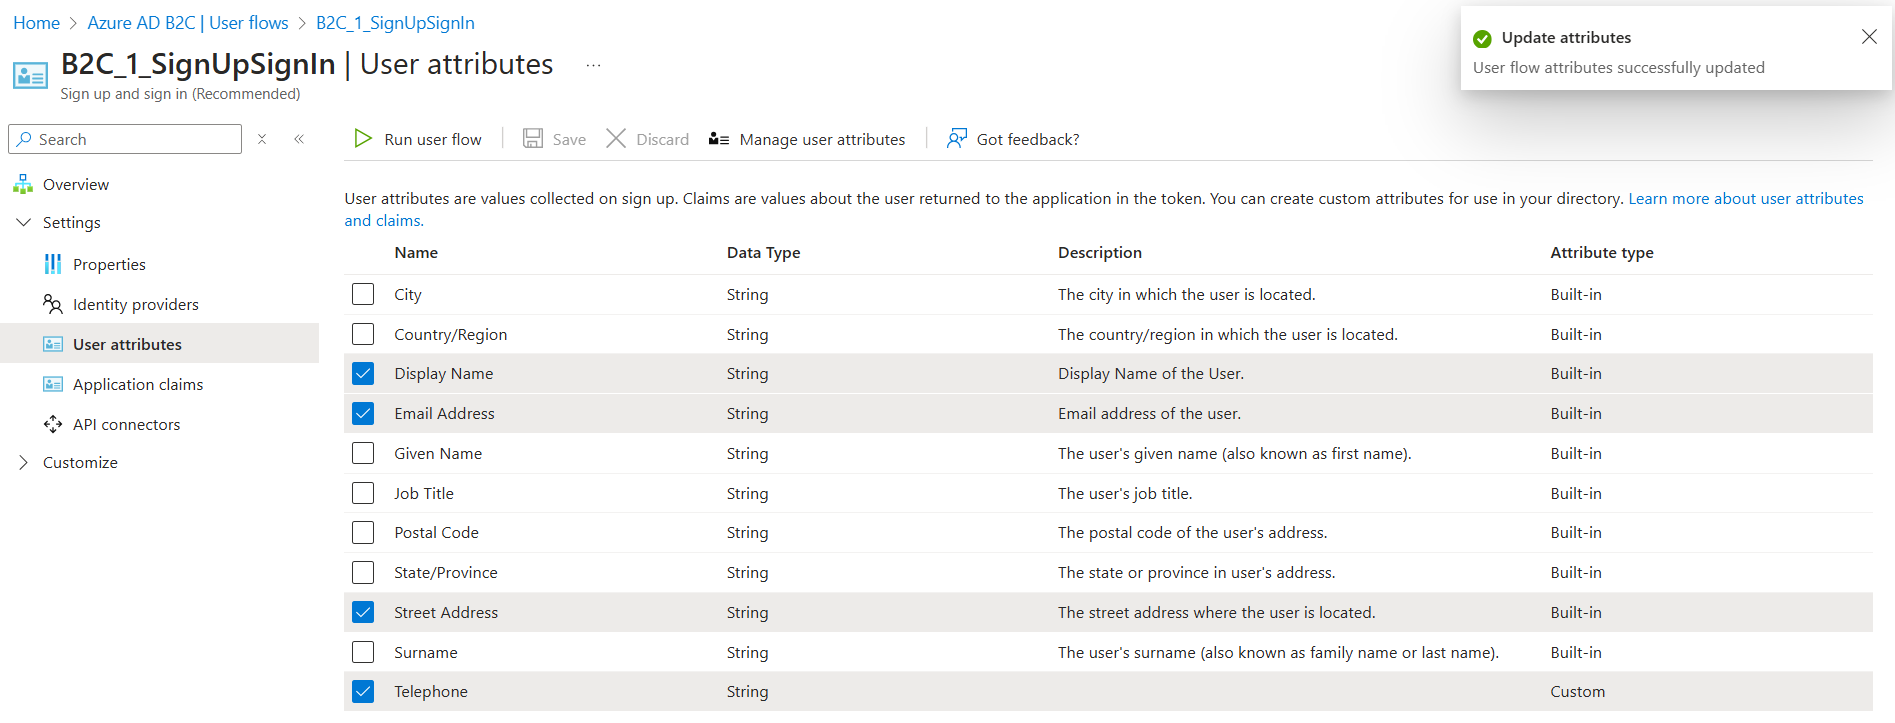Clear the sidebar search filter
The height and width of the screenshot is (723, 1895).
pos(262,139)
